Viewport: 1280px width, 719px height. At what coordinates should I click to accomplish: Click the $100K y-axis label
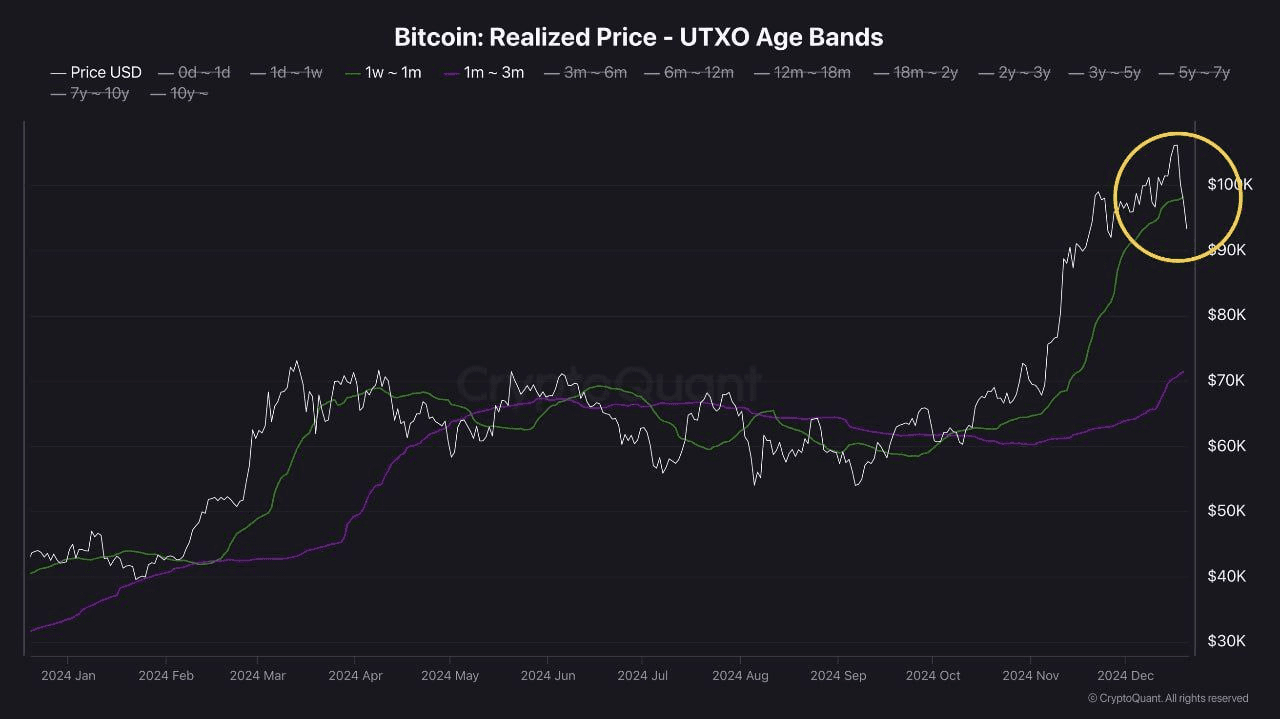1229,184
